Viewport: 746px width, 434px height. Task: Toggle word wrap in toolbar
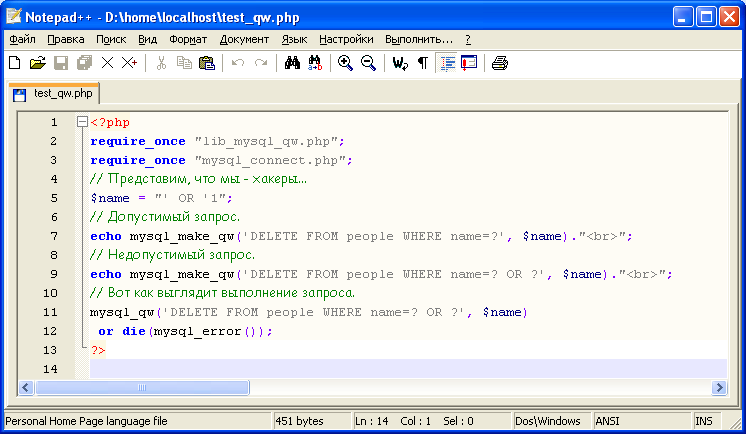coord(400,63)
